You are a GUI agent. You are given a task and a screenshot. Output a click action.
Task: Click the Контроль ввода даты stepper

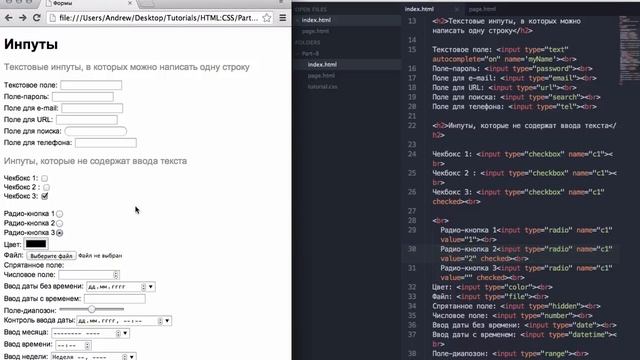[160, 321]
